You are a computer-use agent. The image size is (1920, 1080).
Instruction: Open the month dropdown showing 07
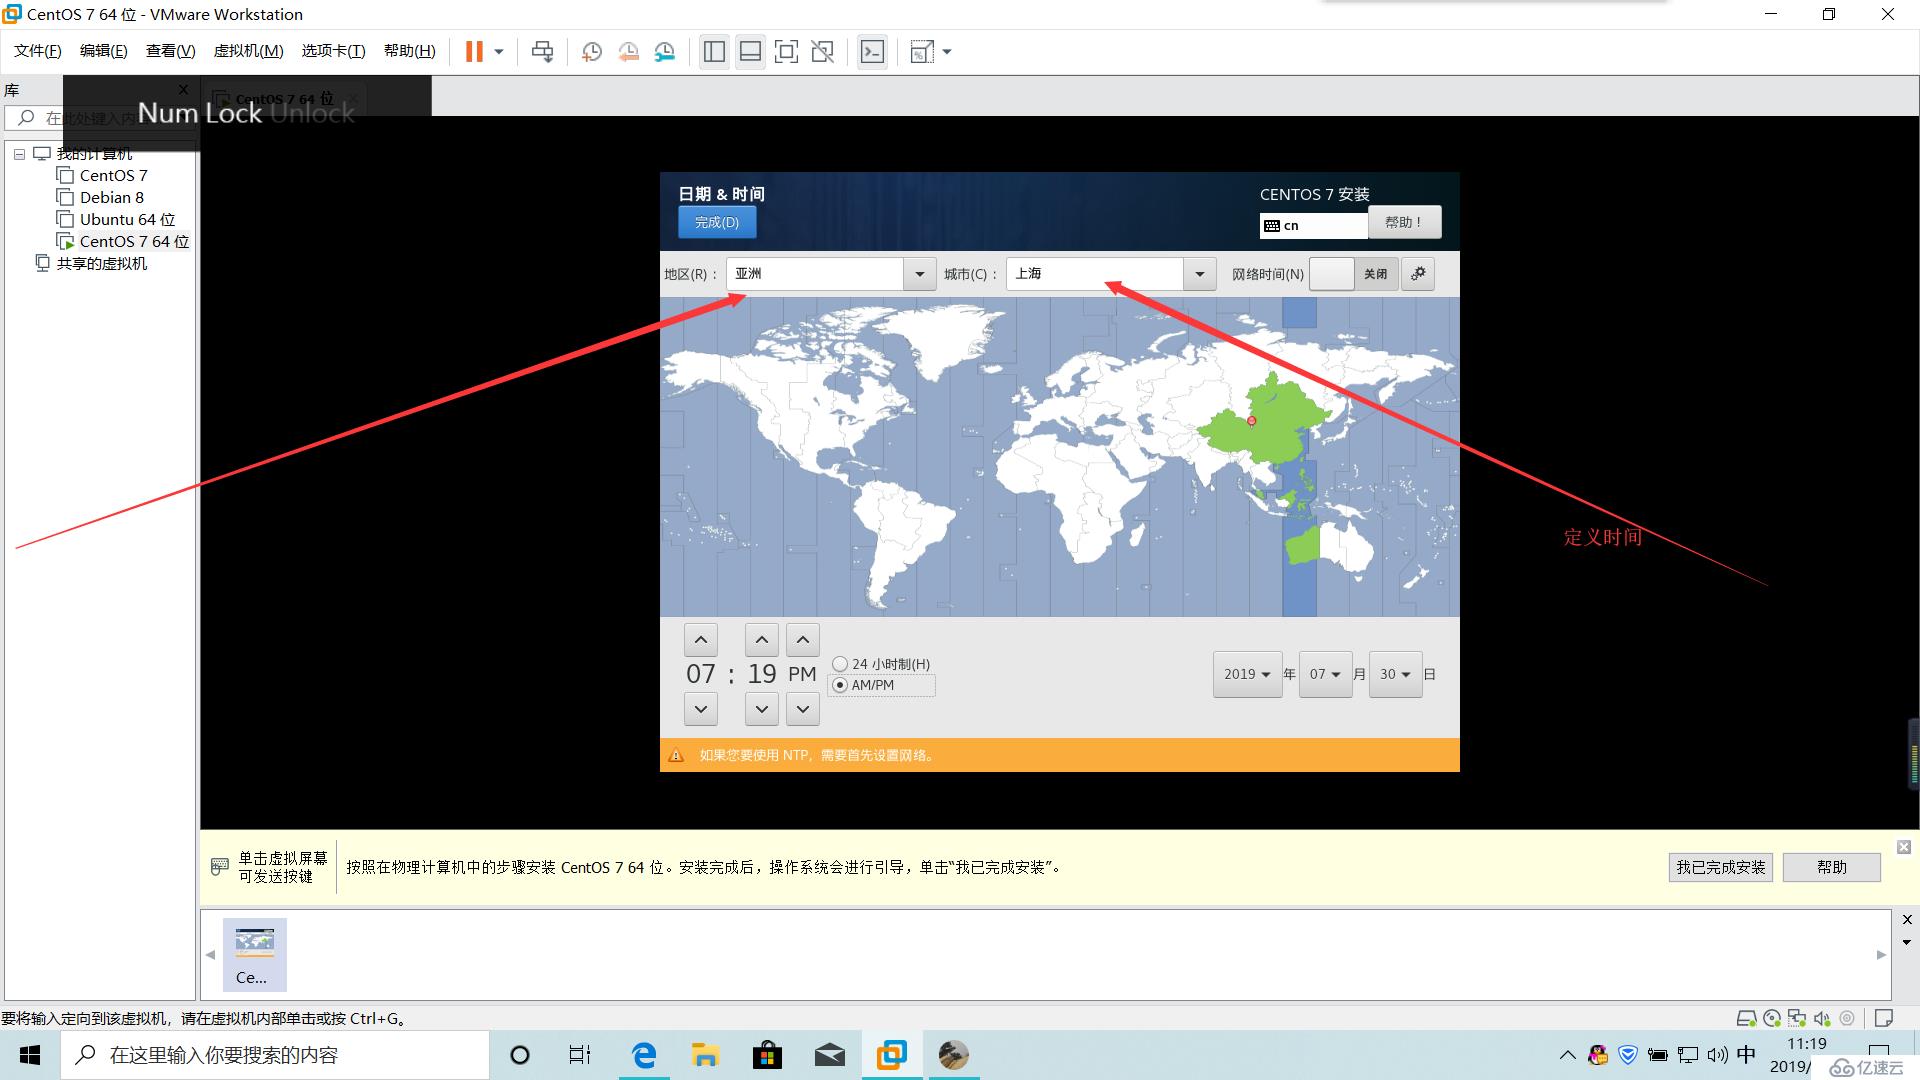(x=1325, y=674)
